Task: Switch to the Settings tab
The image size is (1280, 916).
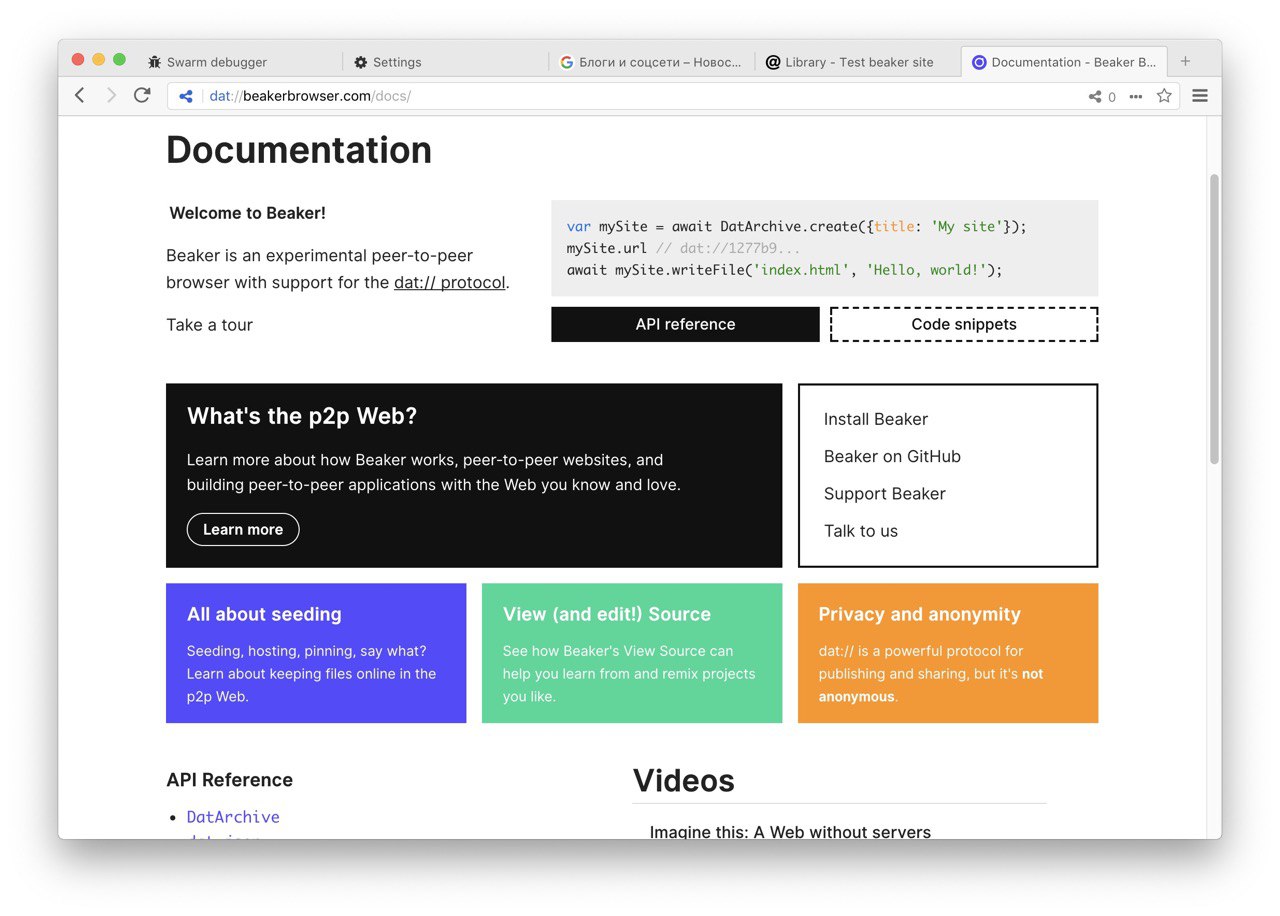Action: click(446, 62)
